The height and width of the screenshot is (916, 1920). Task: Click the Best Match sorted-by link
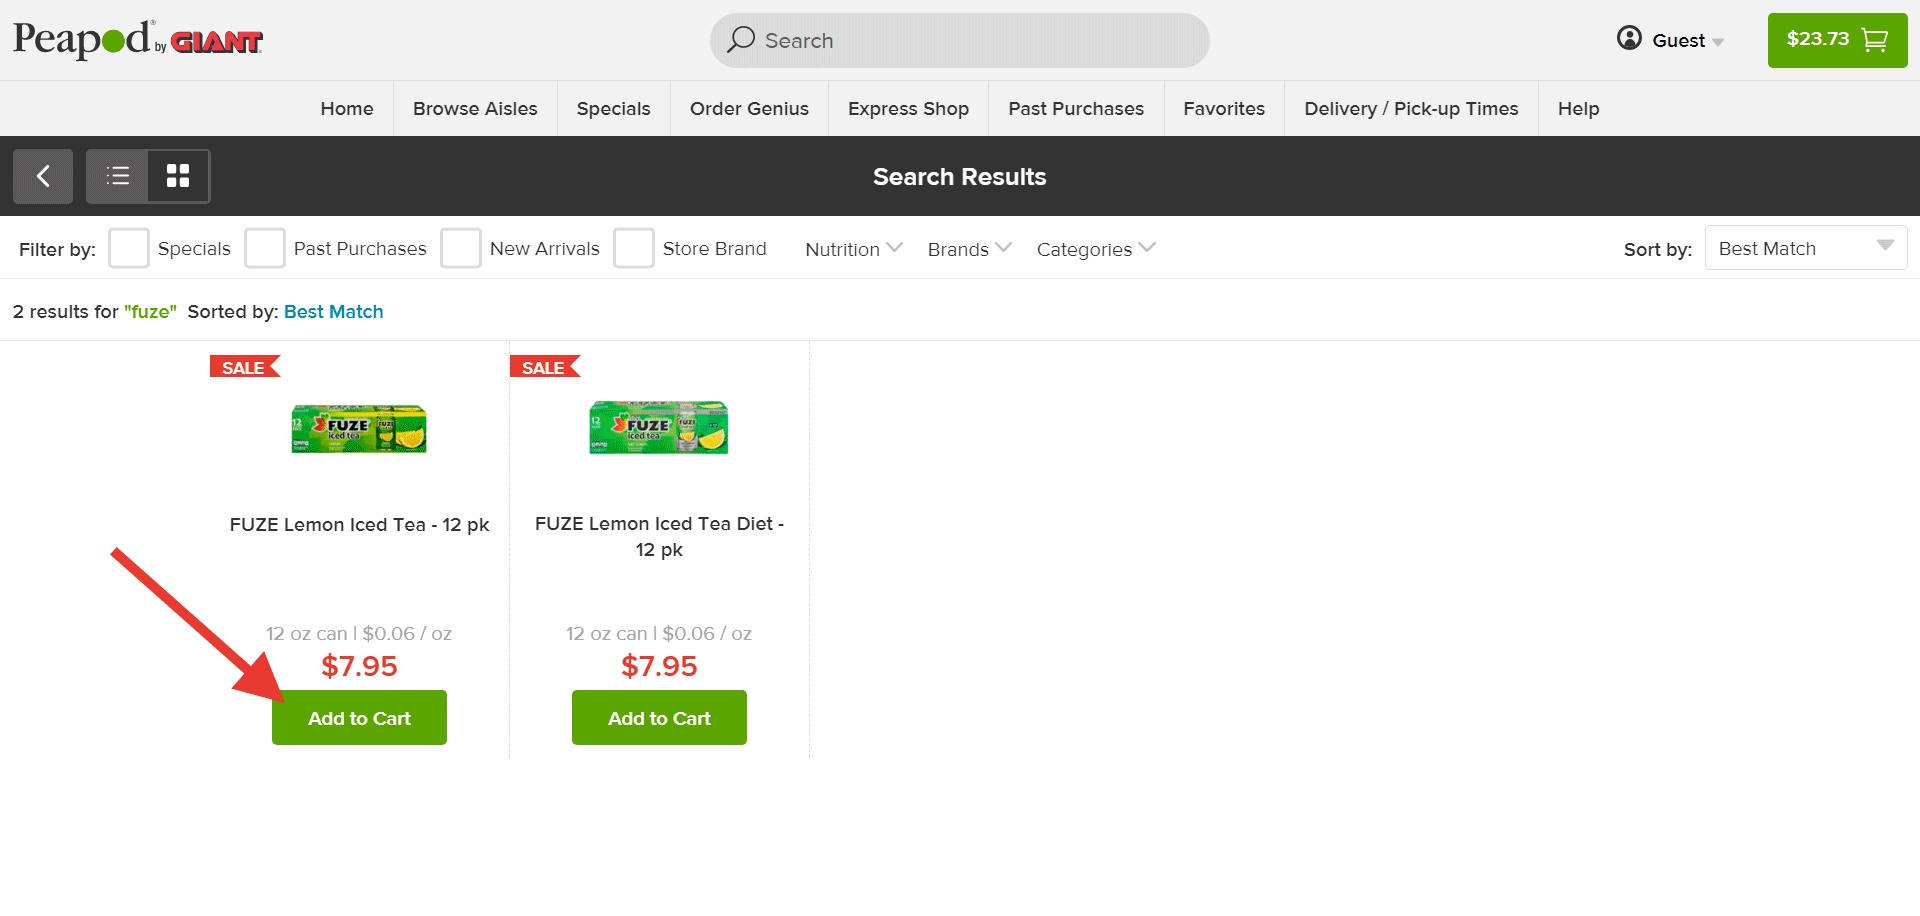(x=334, y=311)
